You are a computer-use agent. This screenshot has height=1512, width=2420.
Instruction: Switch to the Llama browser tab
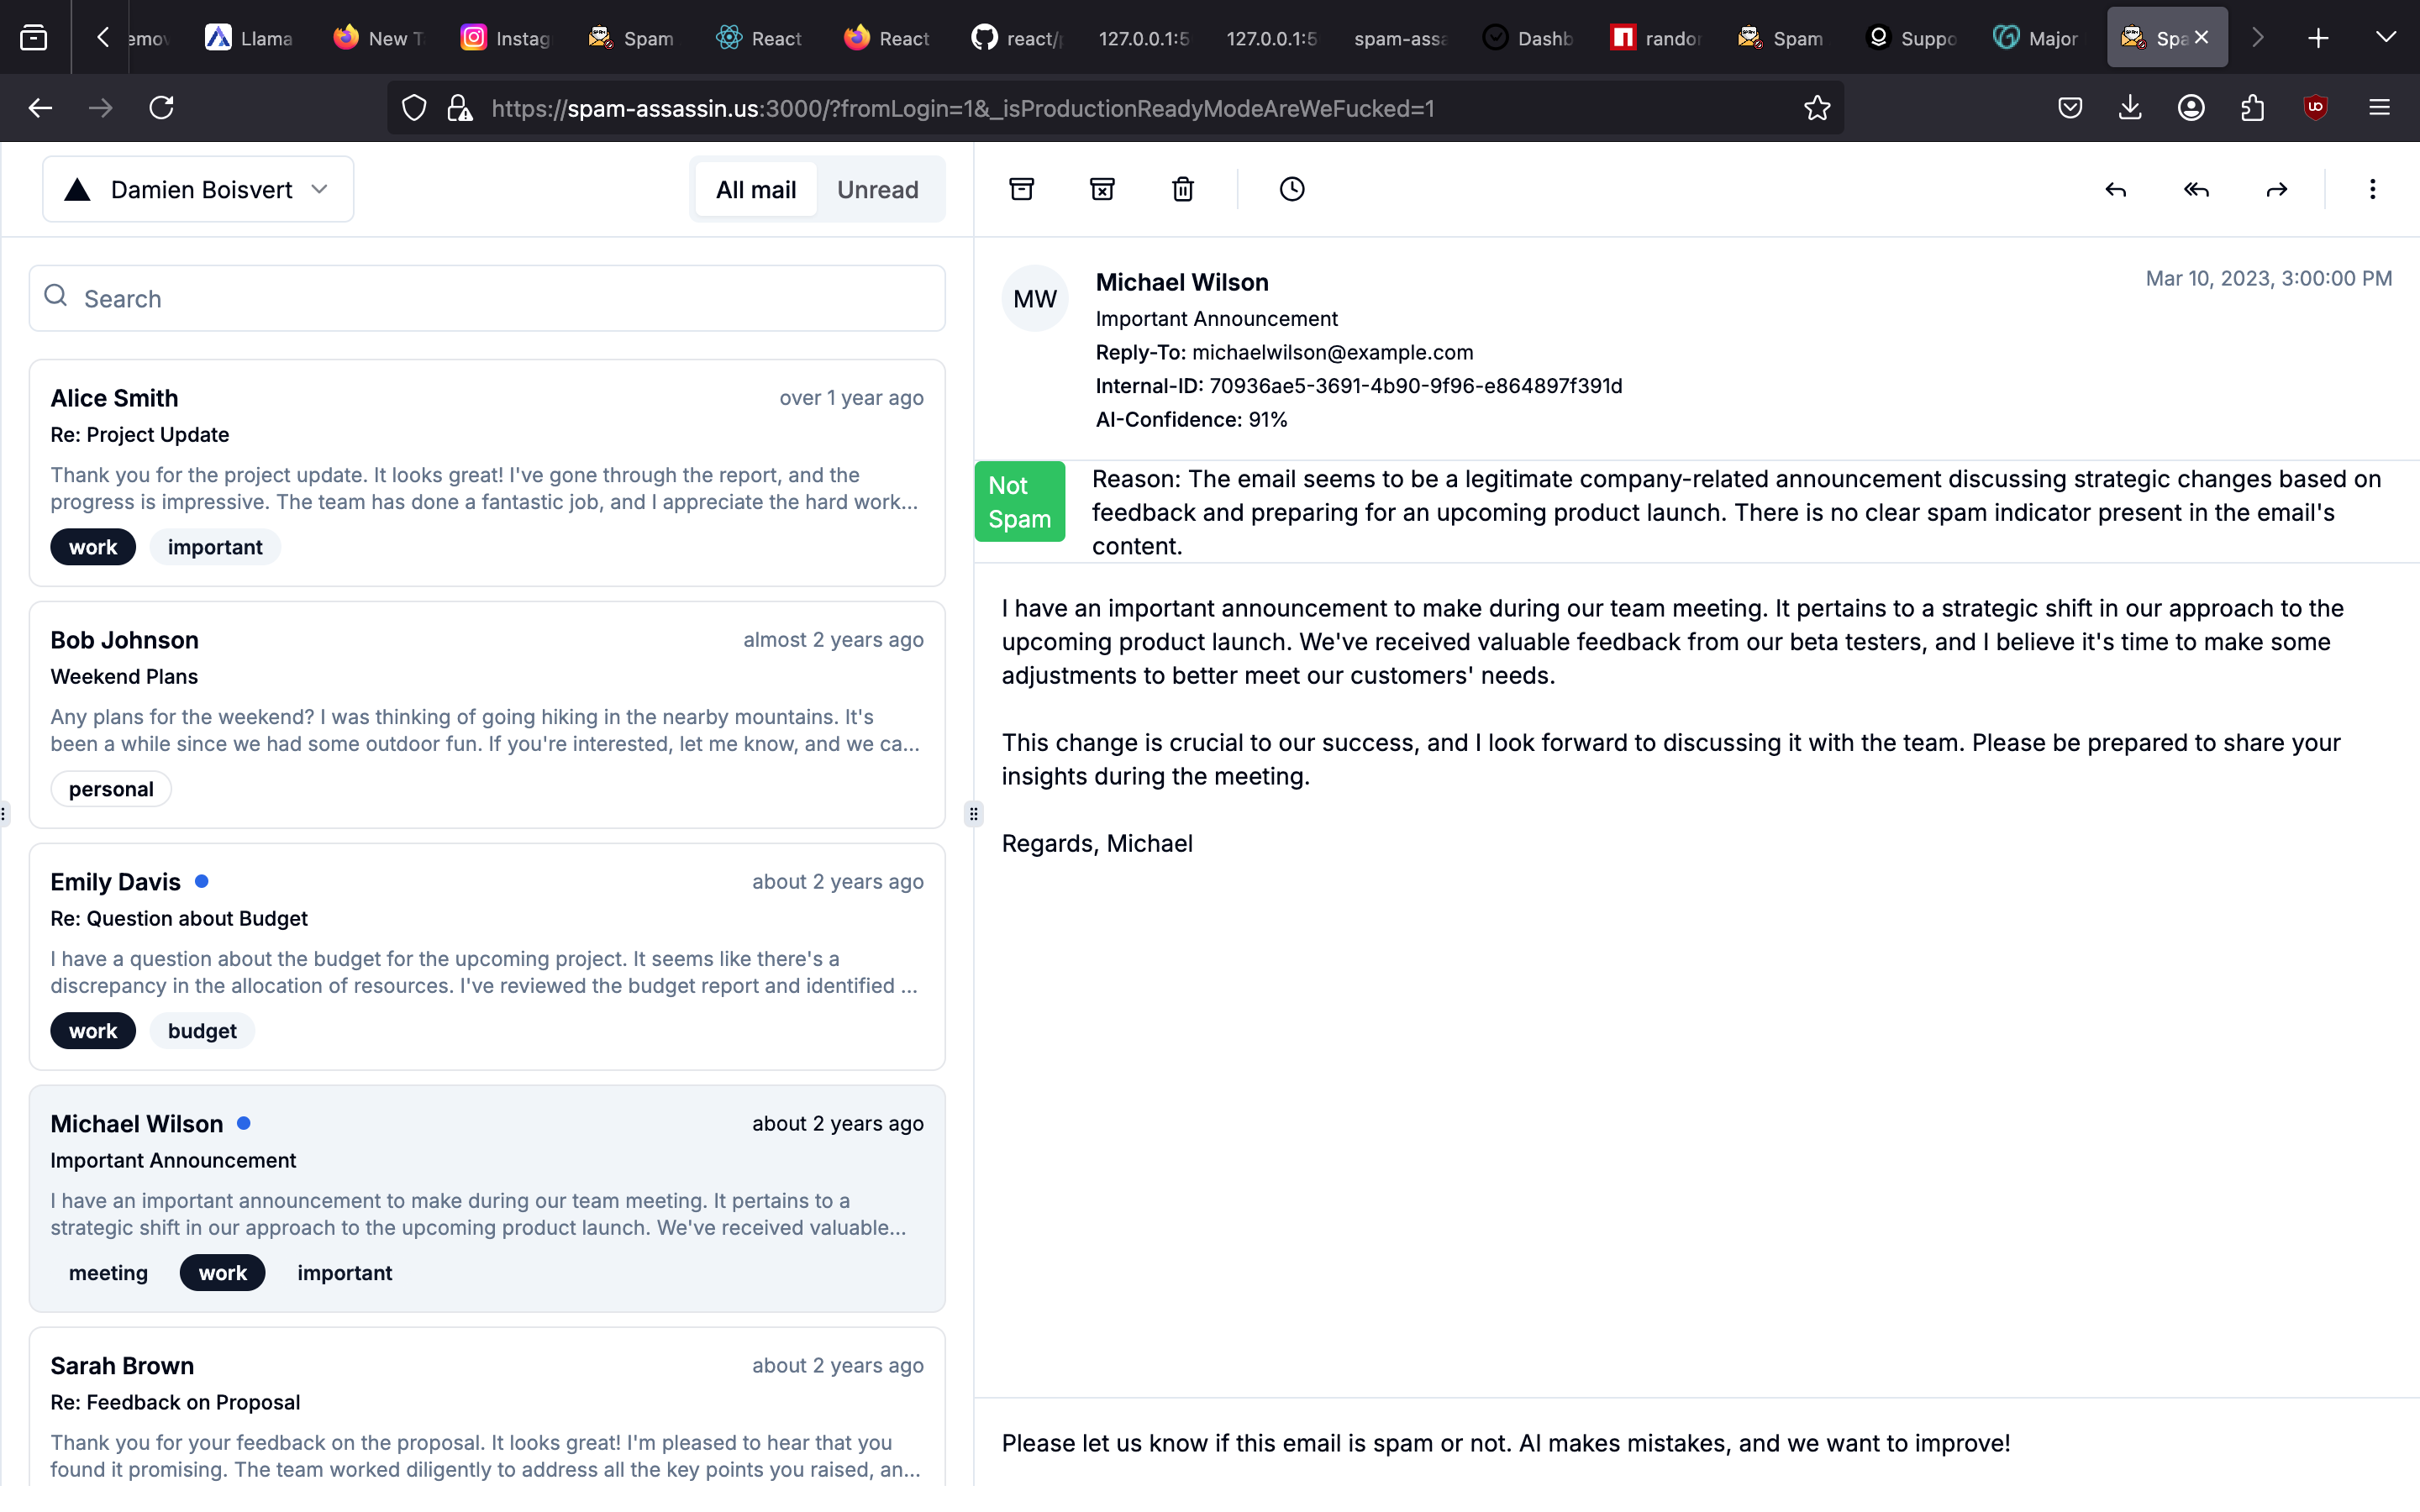(249, 38)
